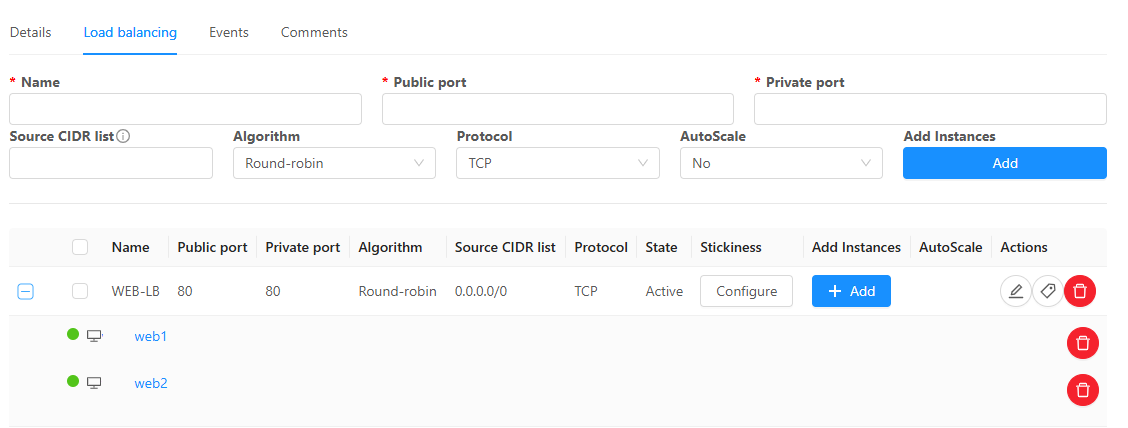Image resolution: width=1128 pixels, height=428 pixels.
Task: Open the Protocol TCP dropdown
Action: coord(557,163)
